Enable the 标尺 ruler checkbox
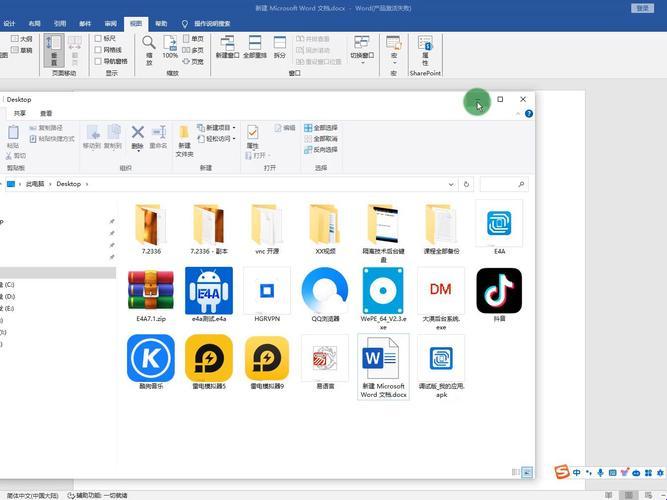 98,39
